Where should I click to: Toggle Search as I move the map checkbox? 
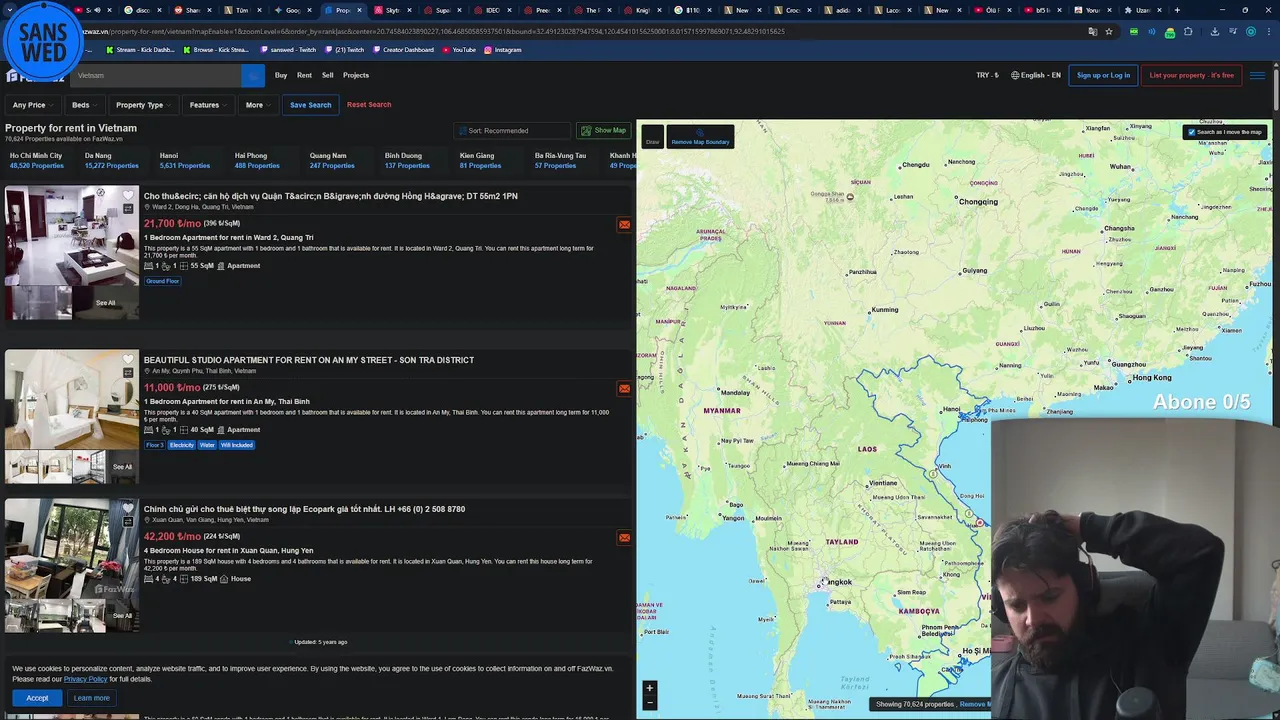(1191, 132)
